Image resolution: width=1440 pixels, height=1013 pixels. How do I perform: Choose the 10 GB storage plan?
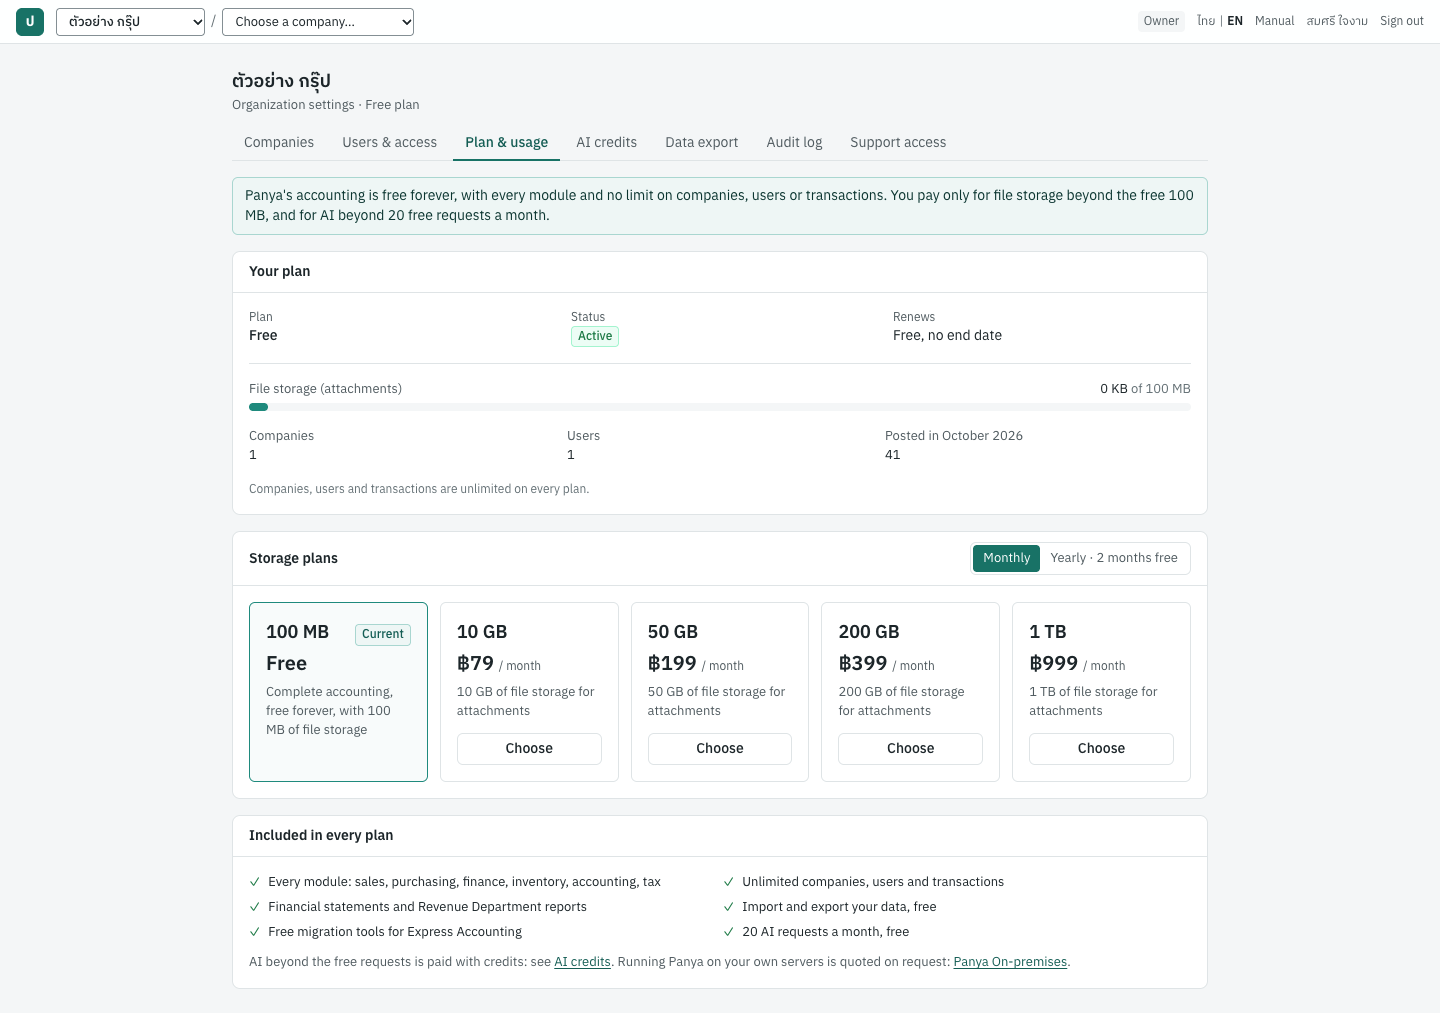529,749
